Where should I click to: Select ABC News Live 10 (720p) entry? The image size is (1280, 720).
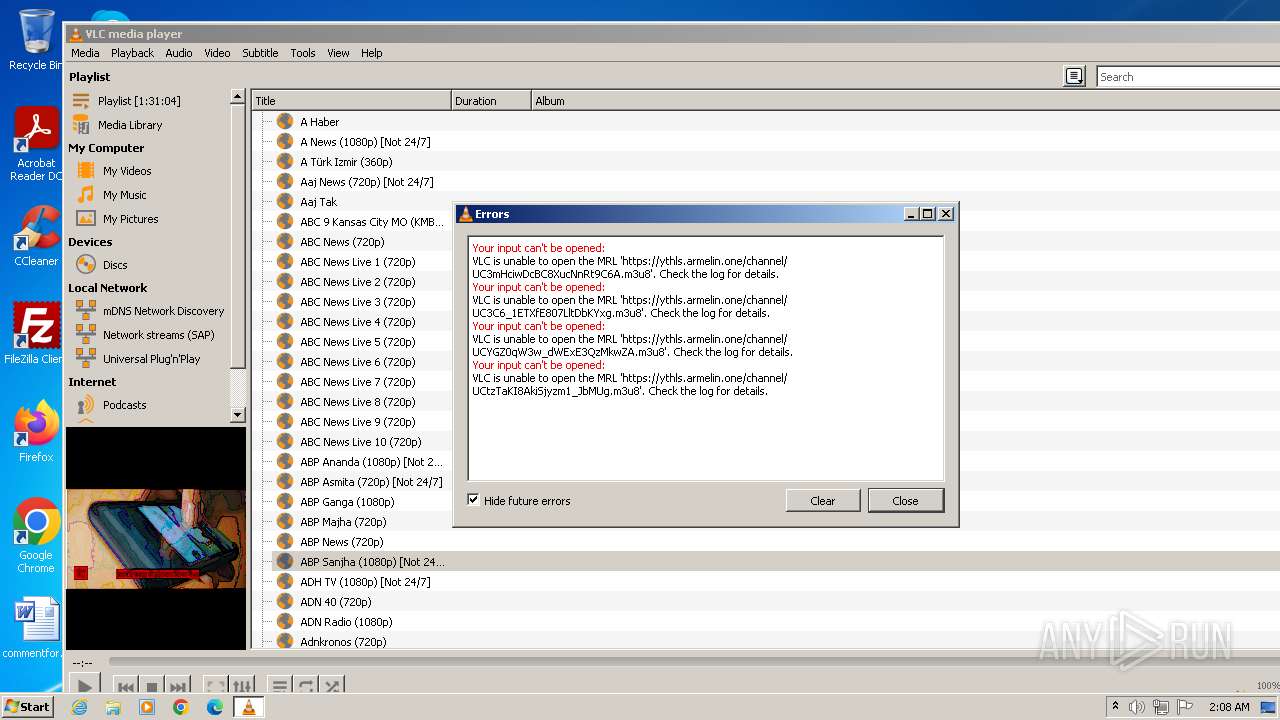360,442
